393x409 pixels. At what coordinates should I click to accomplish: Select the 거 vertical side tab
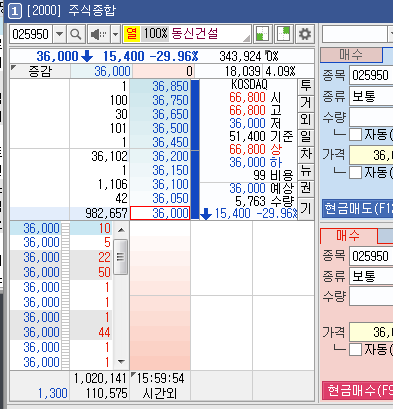point(306,104)
